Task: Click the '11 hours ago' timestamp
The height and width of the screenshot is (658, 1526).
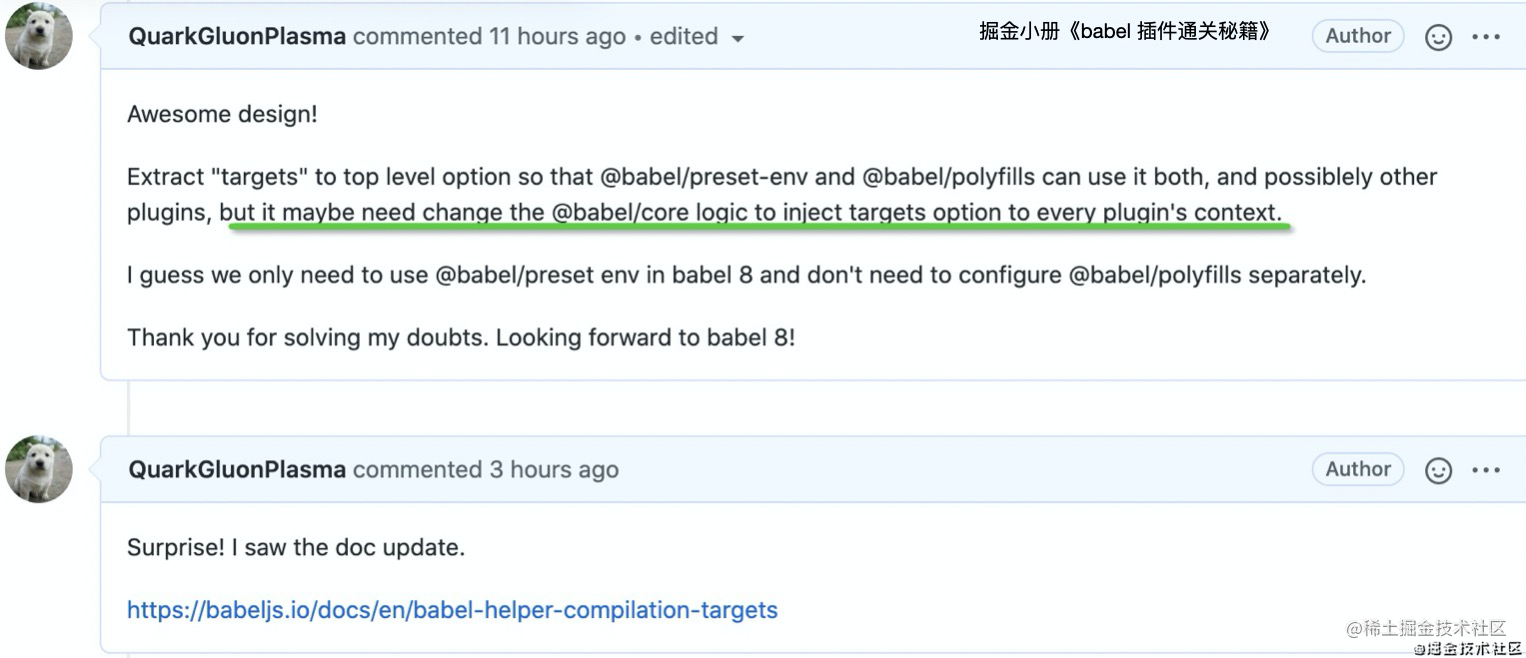Action: pyautogui.click(x=557, y=36)
